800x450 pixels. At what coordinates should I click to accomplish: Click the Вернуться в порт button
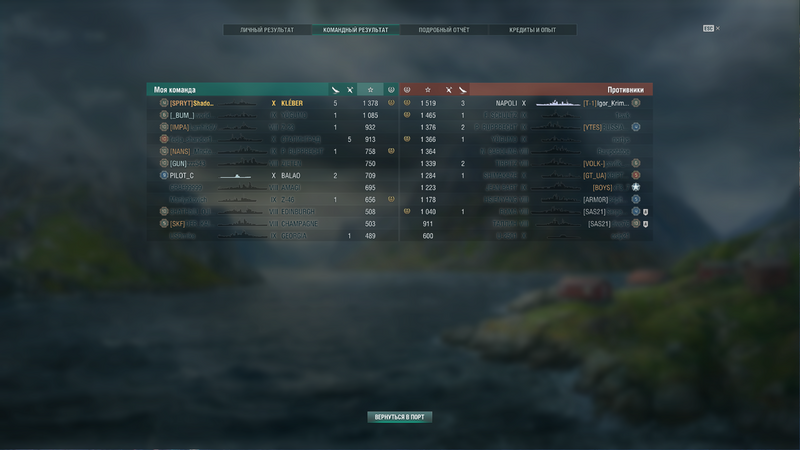point(399,417)
